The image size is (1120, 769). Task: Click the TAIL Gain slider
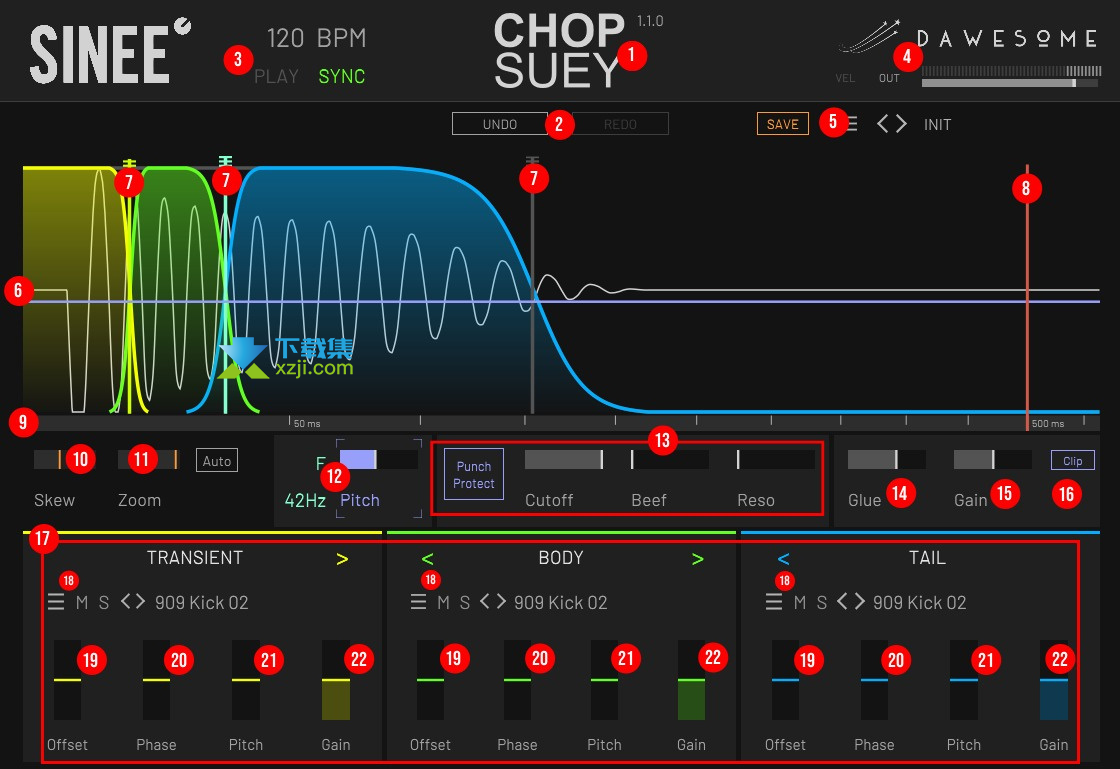click(x=1054, y=680)
